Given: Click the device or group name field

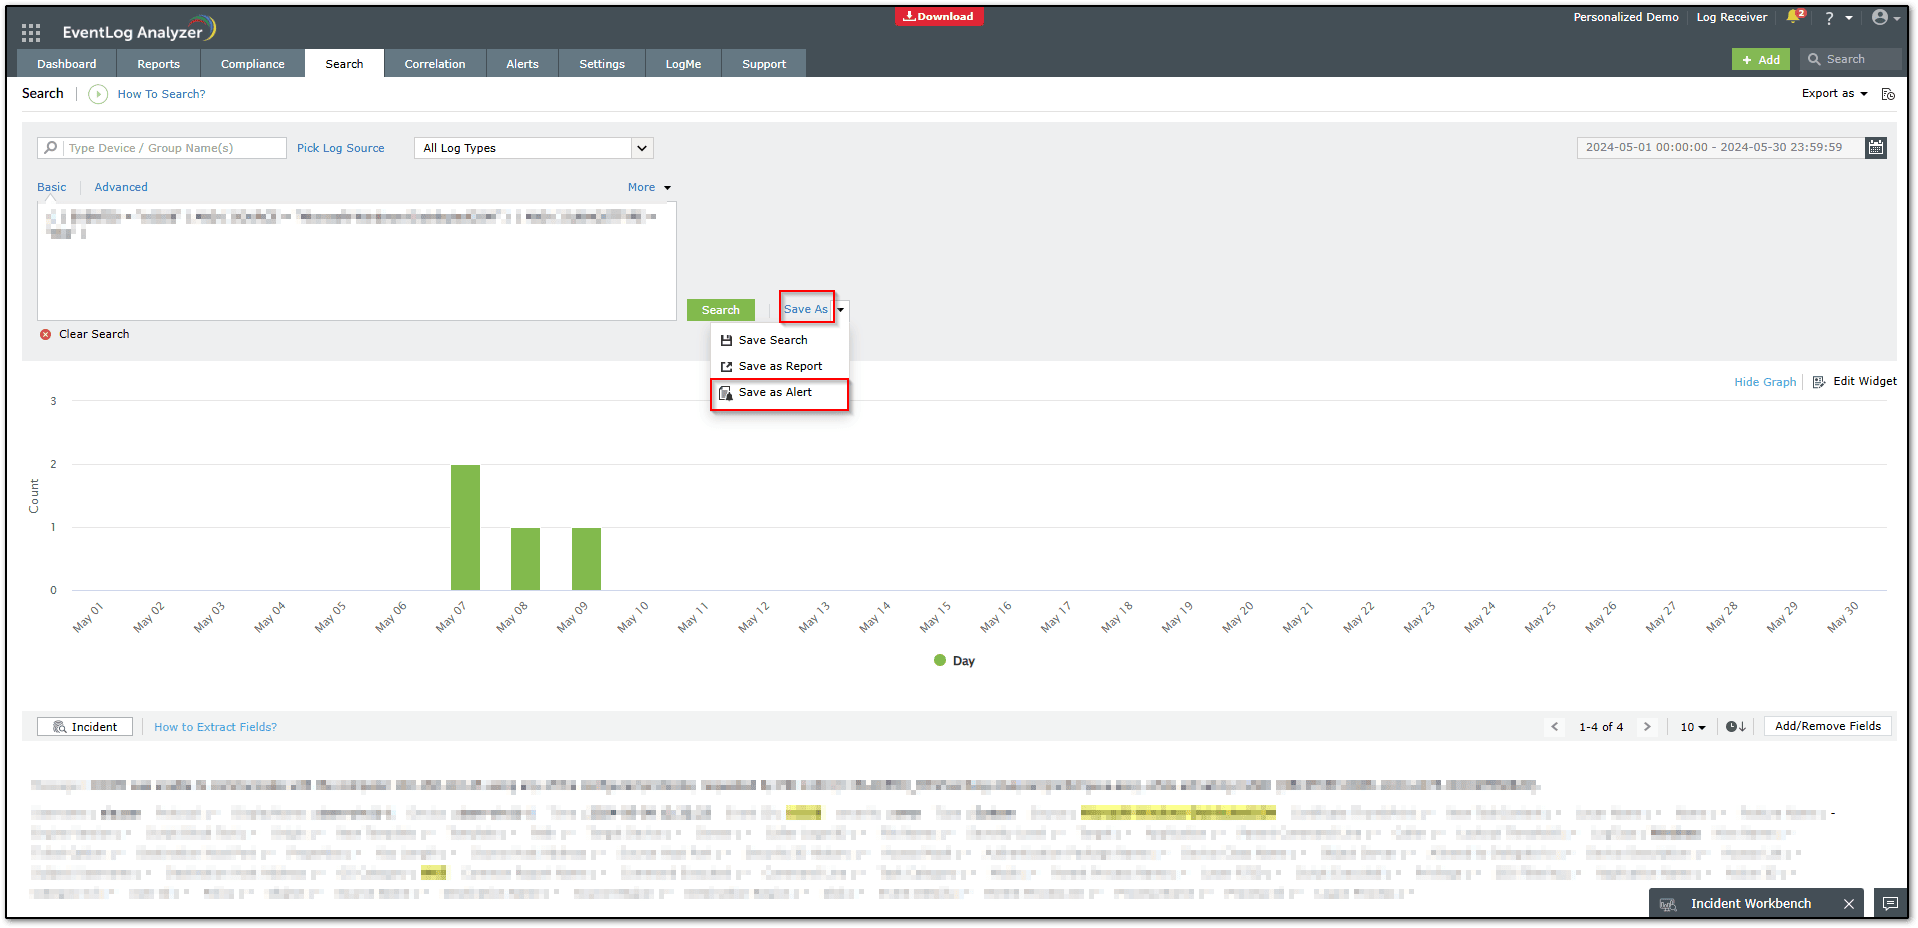Looking at the screenshot, I should (172, 148).
